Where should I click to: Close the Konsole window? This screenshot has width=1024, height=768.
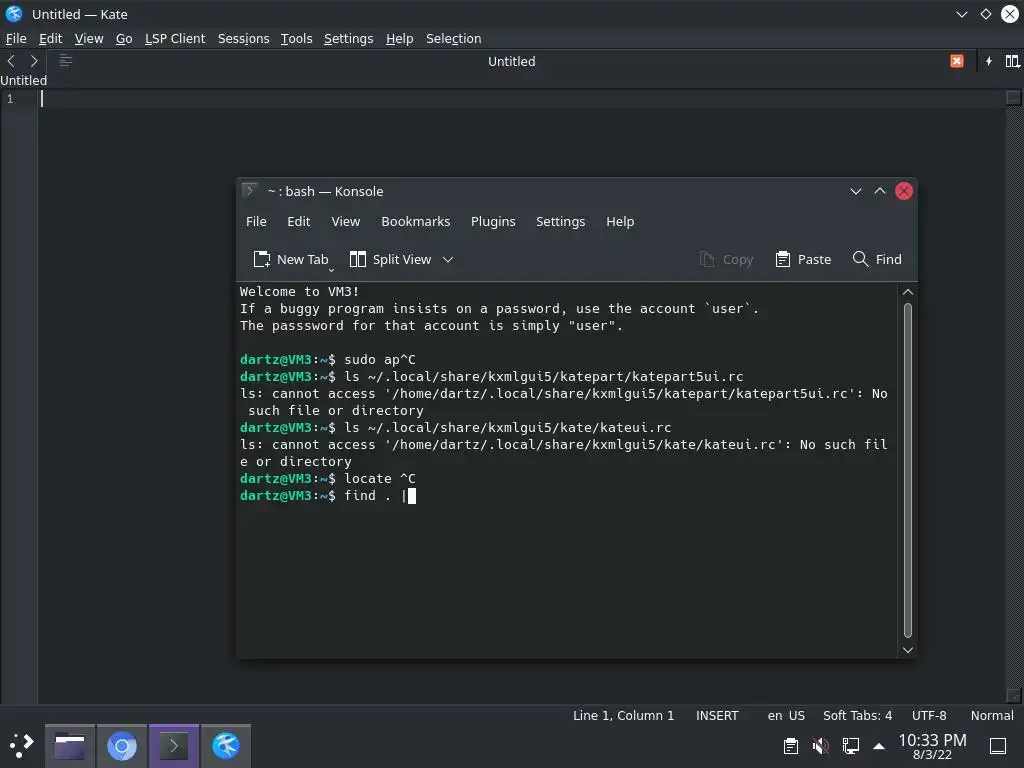tap(904, 191)
